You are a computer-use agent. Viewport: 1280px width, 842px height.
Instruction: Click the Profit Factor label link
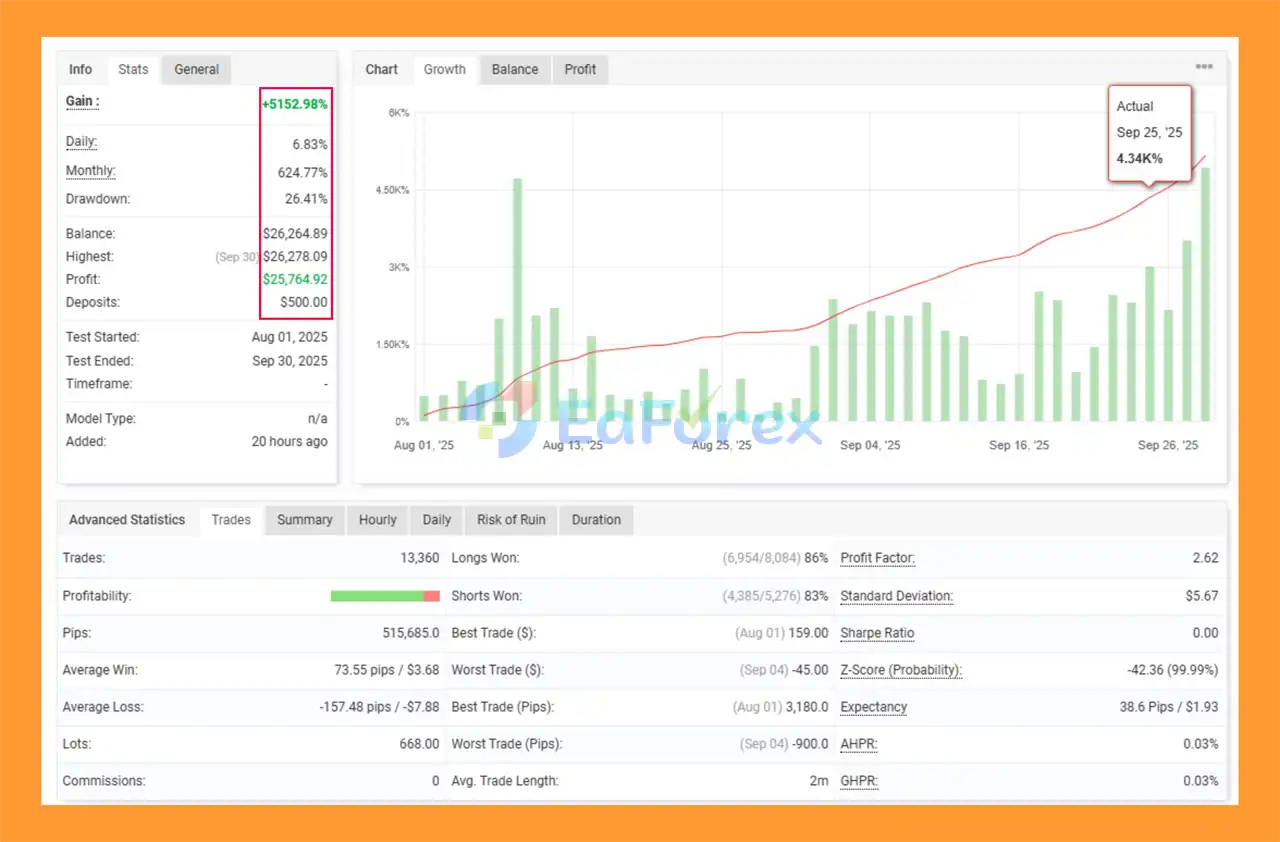(x=877, y=558)
